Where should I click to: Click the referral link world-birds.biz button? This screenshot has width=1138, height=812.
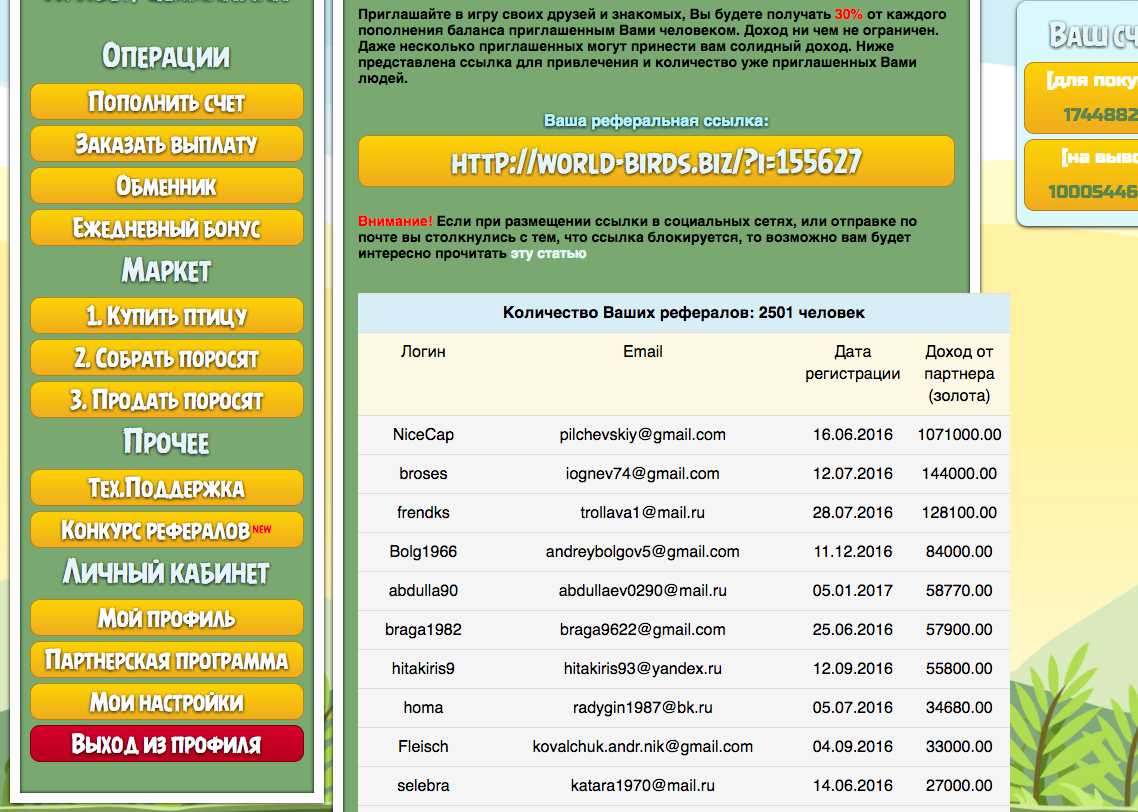pyautogui.click(x=656, y=162)
